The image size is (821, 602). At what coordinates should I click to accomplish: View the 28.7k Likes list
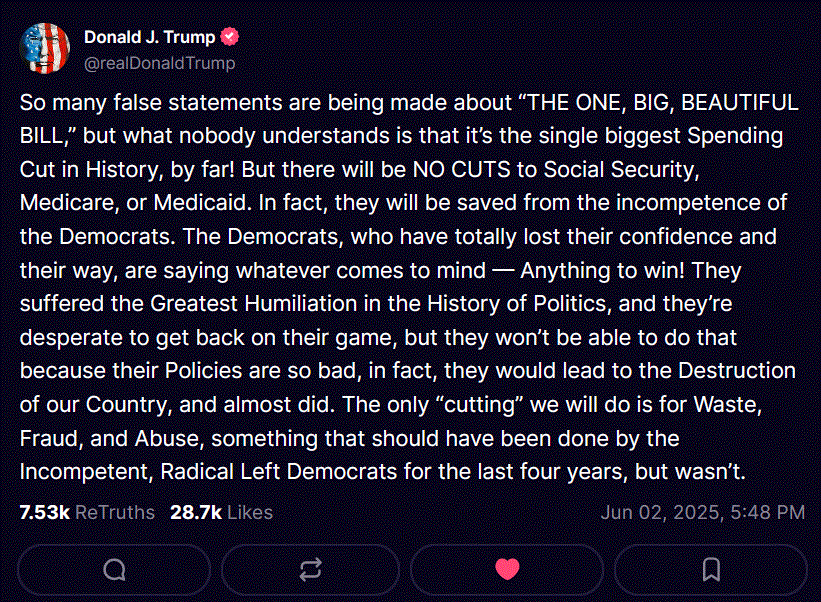click(x=221, y=512)
